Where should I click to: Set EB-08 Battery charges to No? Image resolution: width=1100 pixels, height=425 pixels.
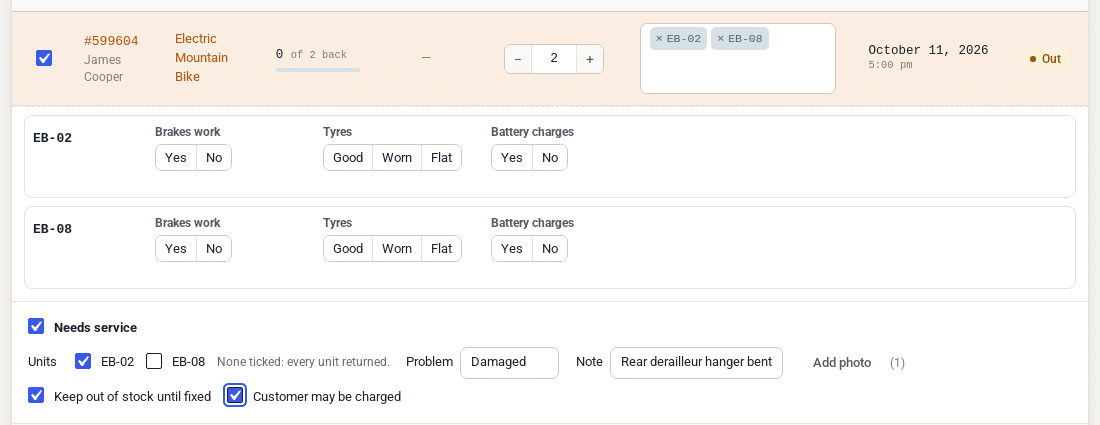(550, 249)
